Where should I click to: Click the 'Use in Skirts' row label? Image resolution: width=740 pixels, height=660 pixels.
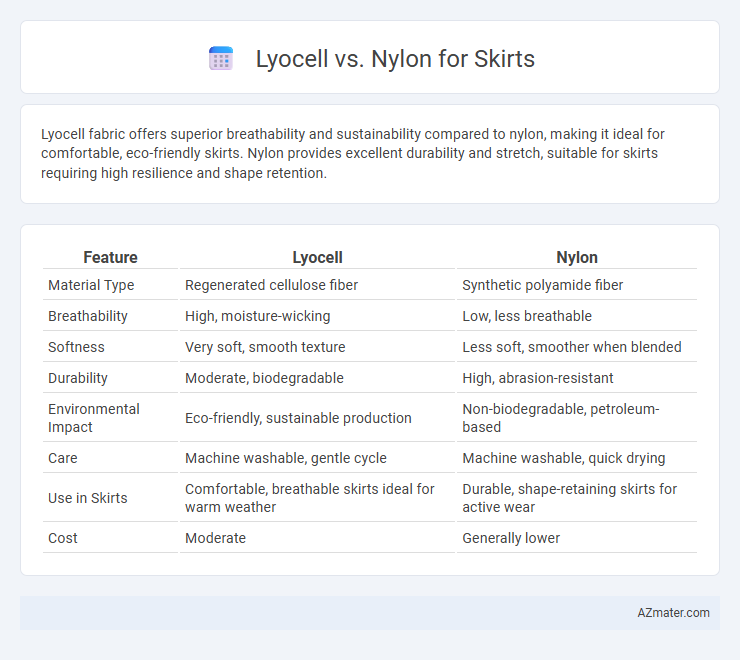tap(88, 498)
